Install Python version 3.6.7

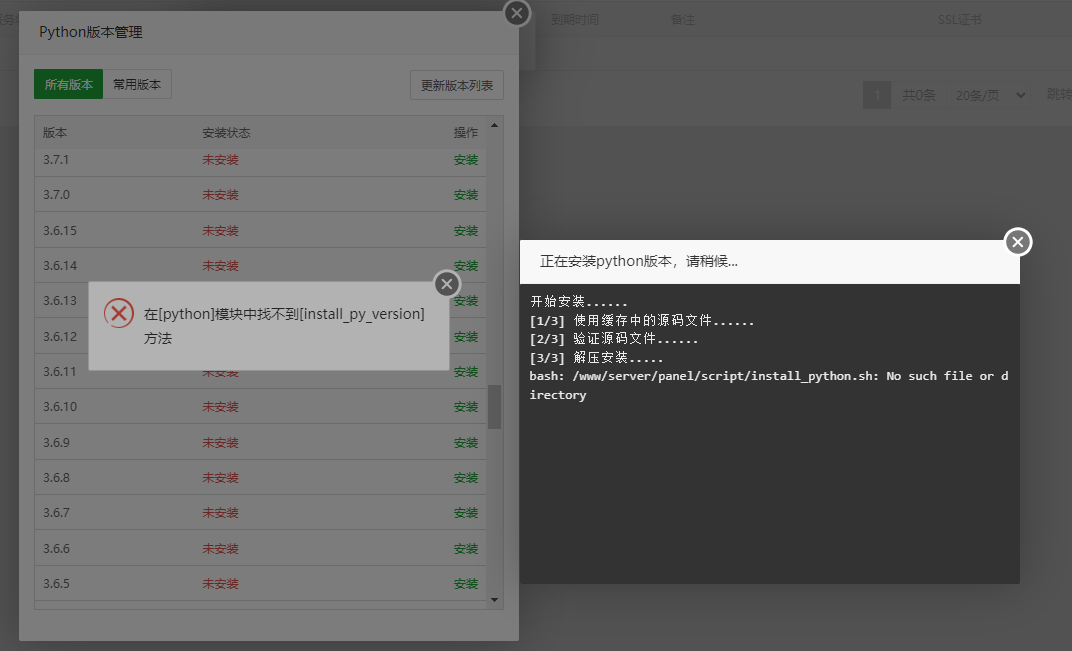(x=466, y=513)
